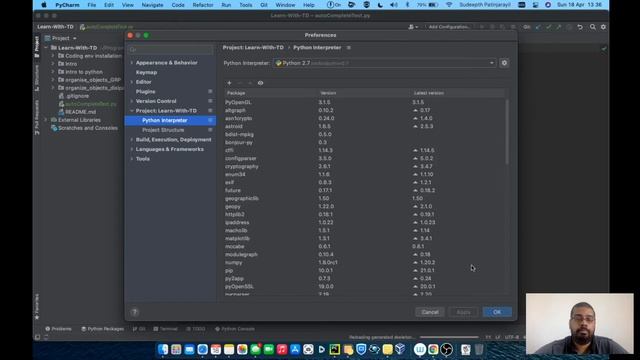Screen dimensions: 640x360
Task: Focus the Preferences search field
Action: click(x=171, y=50)
